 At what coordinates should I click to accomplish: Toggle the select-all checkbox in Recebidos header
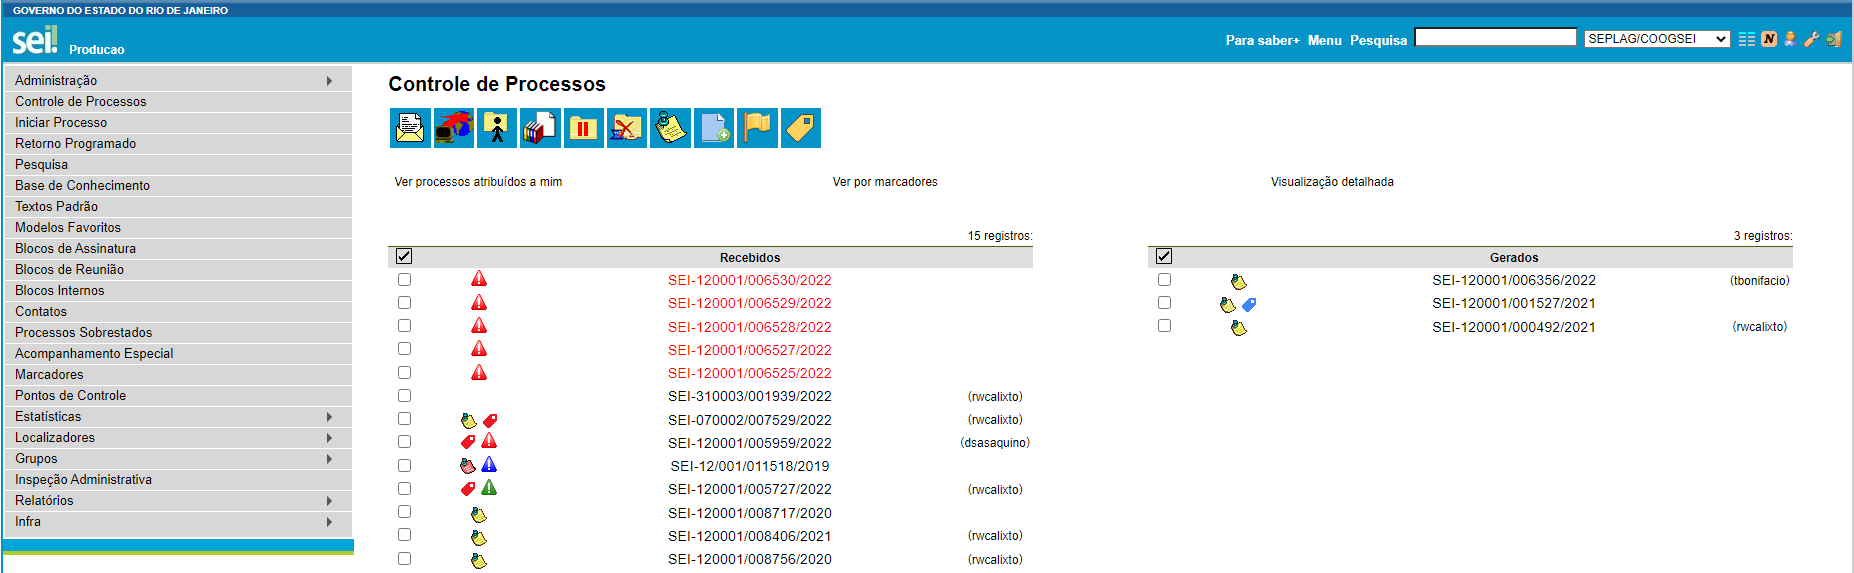(404, 256)
